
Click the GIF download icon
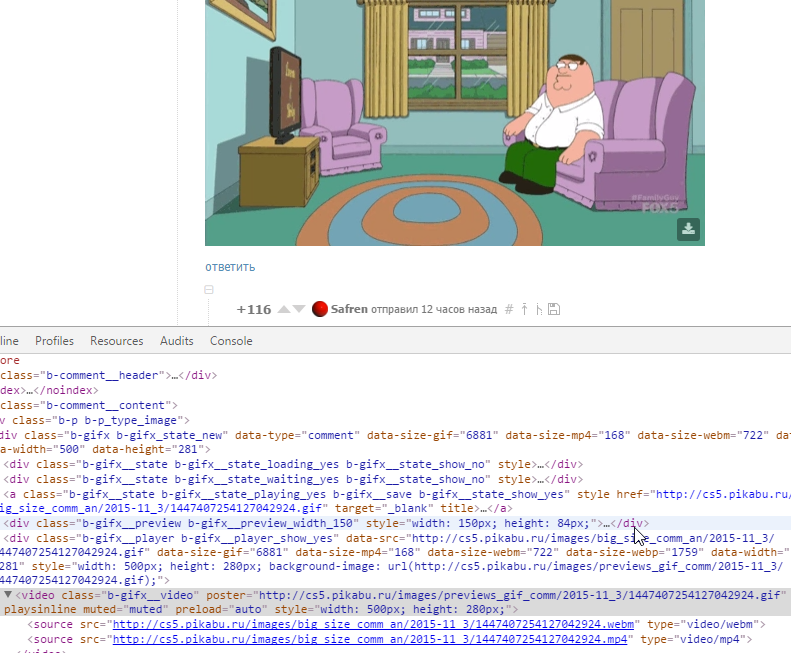coord(688,229)
